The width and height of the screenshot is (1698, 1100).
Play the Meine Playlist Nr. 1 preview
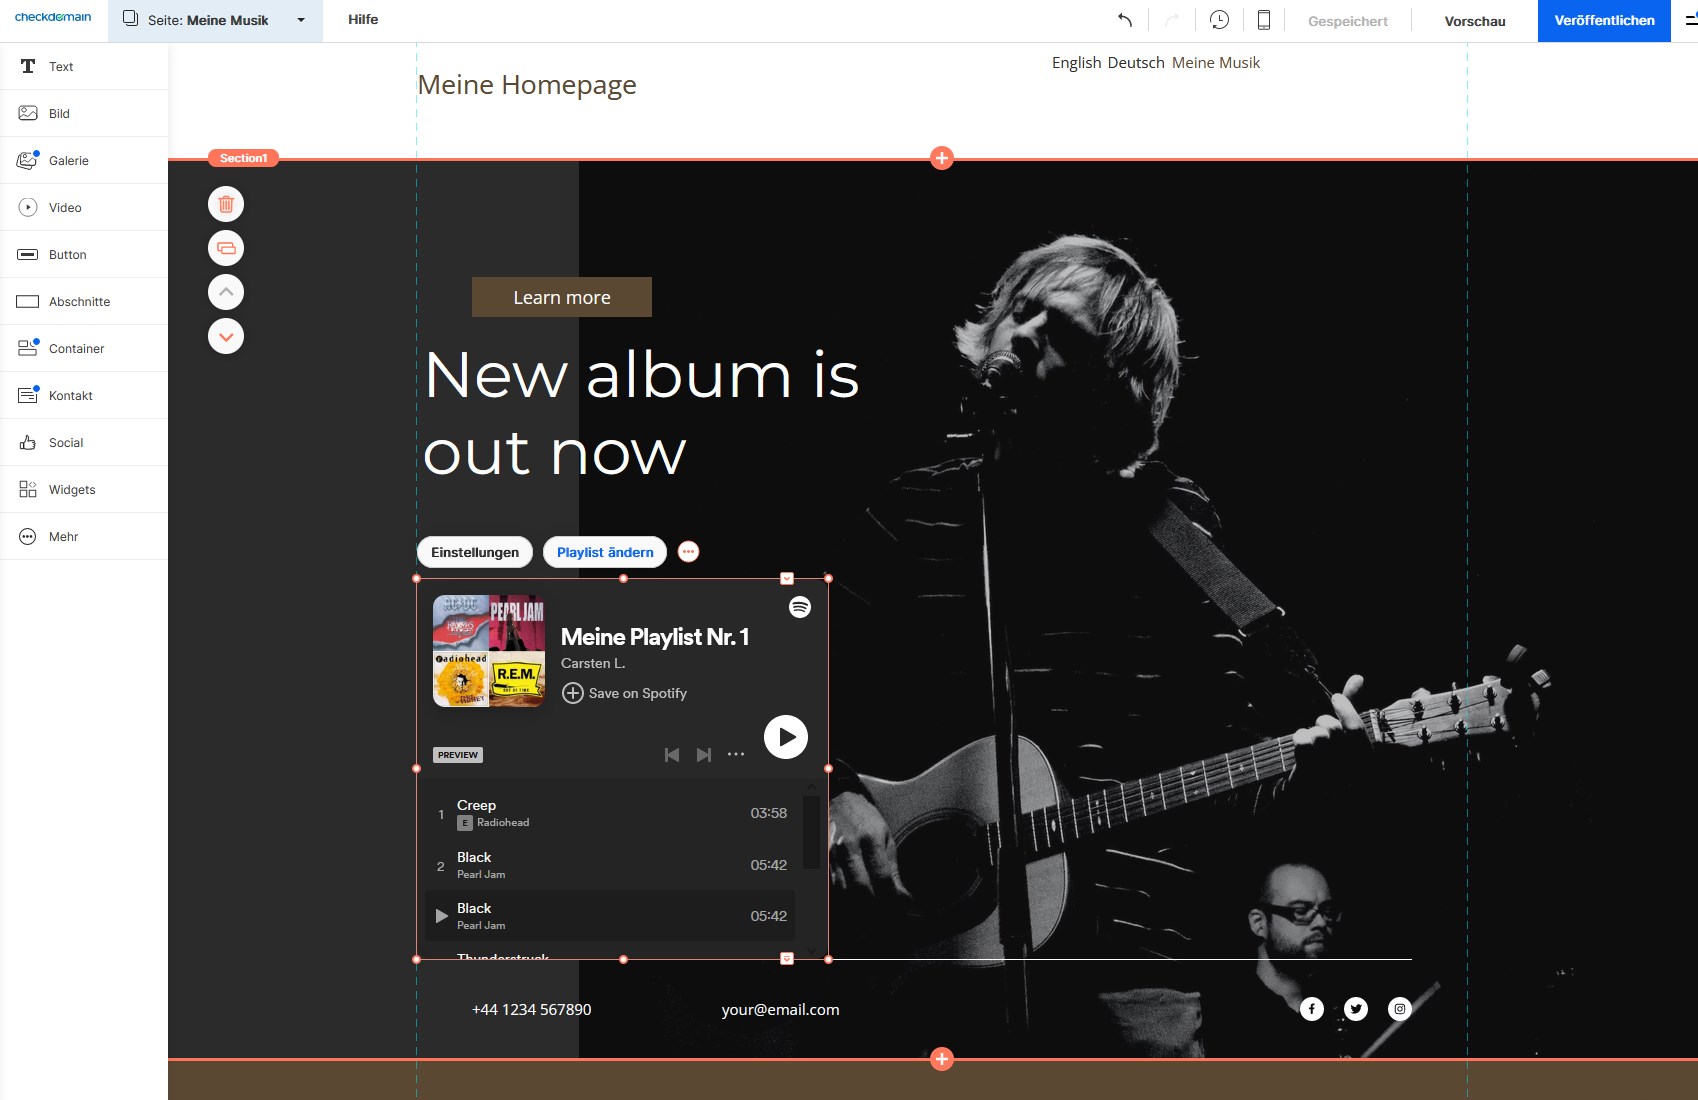point(786,737)
